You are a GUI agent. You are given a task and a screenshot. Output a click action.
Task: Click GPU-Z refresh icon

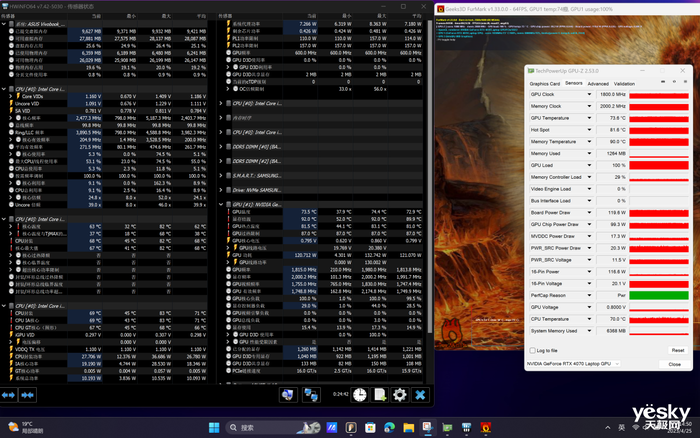coord(674,82)
